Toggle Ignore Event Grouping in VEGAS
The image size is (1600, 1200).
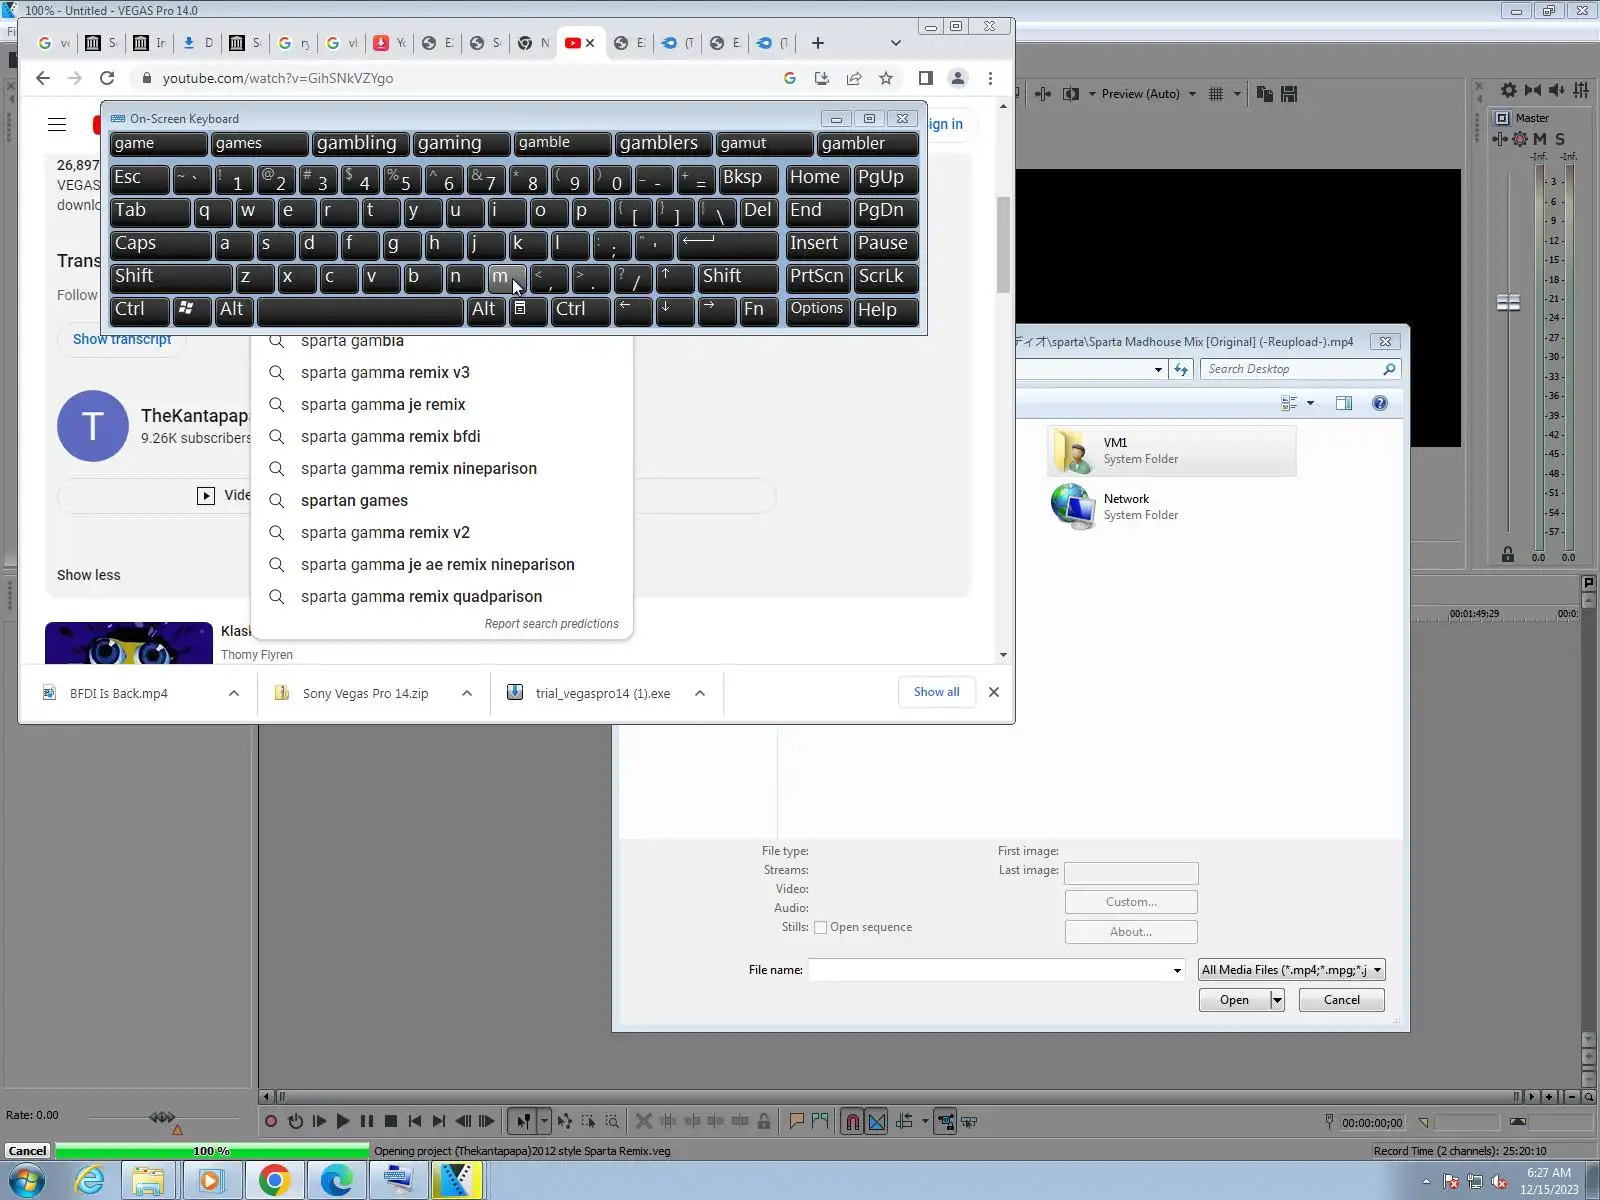point(969,1122)
